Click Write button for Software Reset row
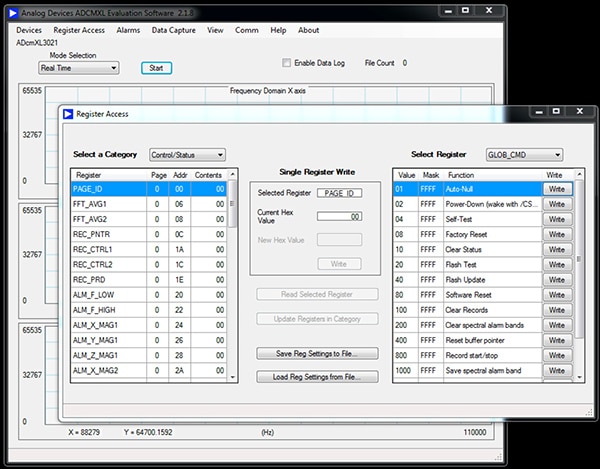The height and width of the screenshot is (469, 600). (x=556, y=297)
